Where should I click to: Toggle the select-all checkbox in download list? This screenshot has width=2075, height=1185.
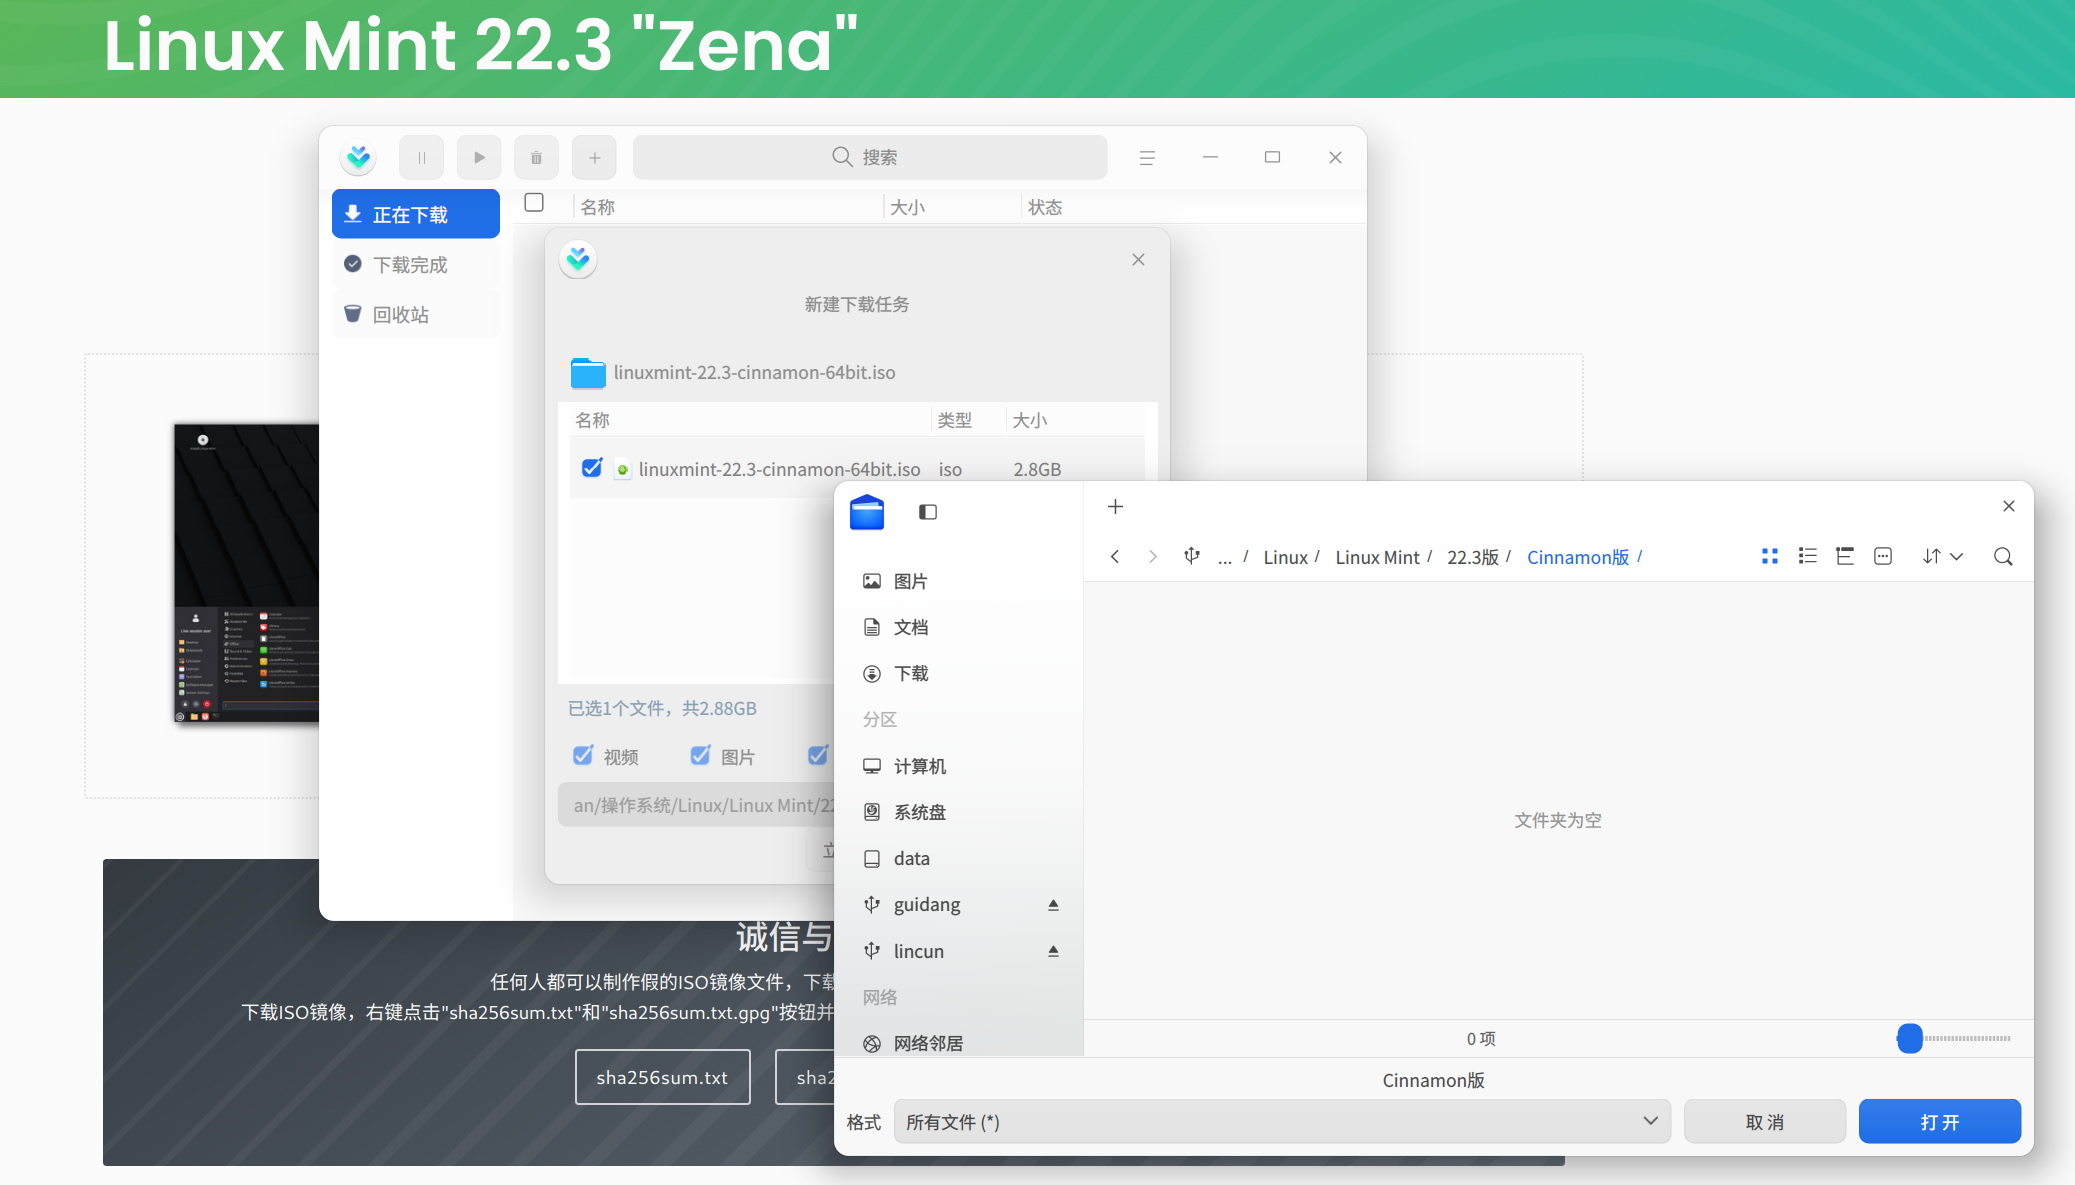(x=534, y=203)
